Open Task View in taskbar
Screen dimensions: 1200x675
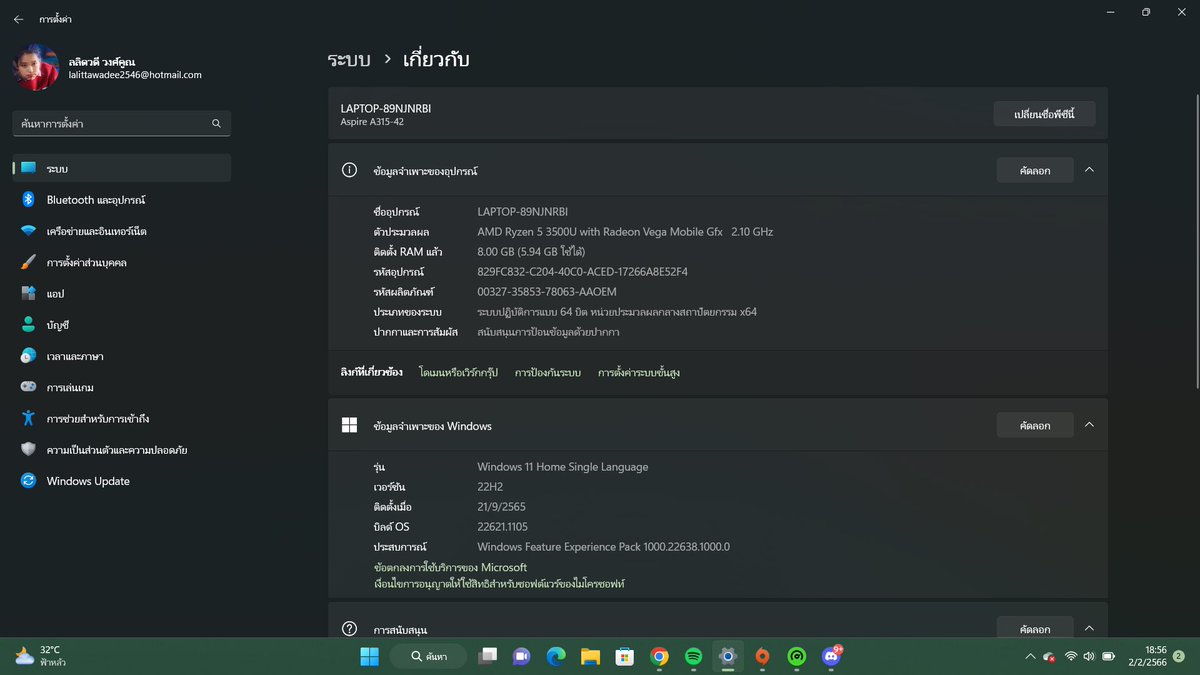[x=487, y=656]
